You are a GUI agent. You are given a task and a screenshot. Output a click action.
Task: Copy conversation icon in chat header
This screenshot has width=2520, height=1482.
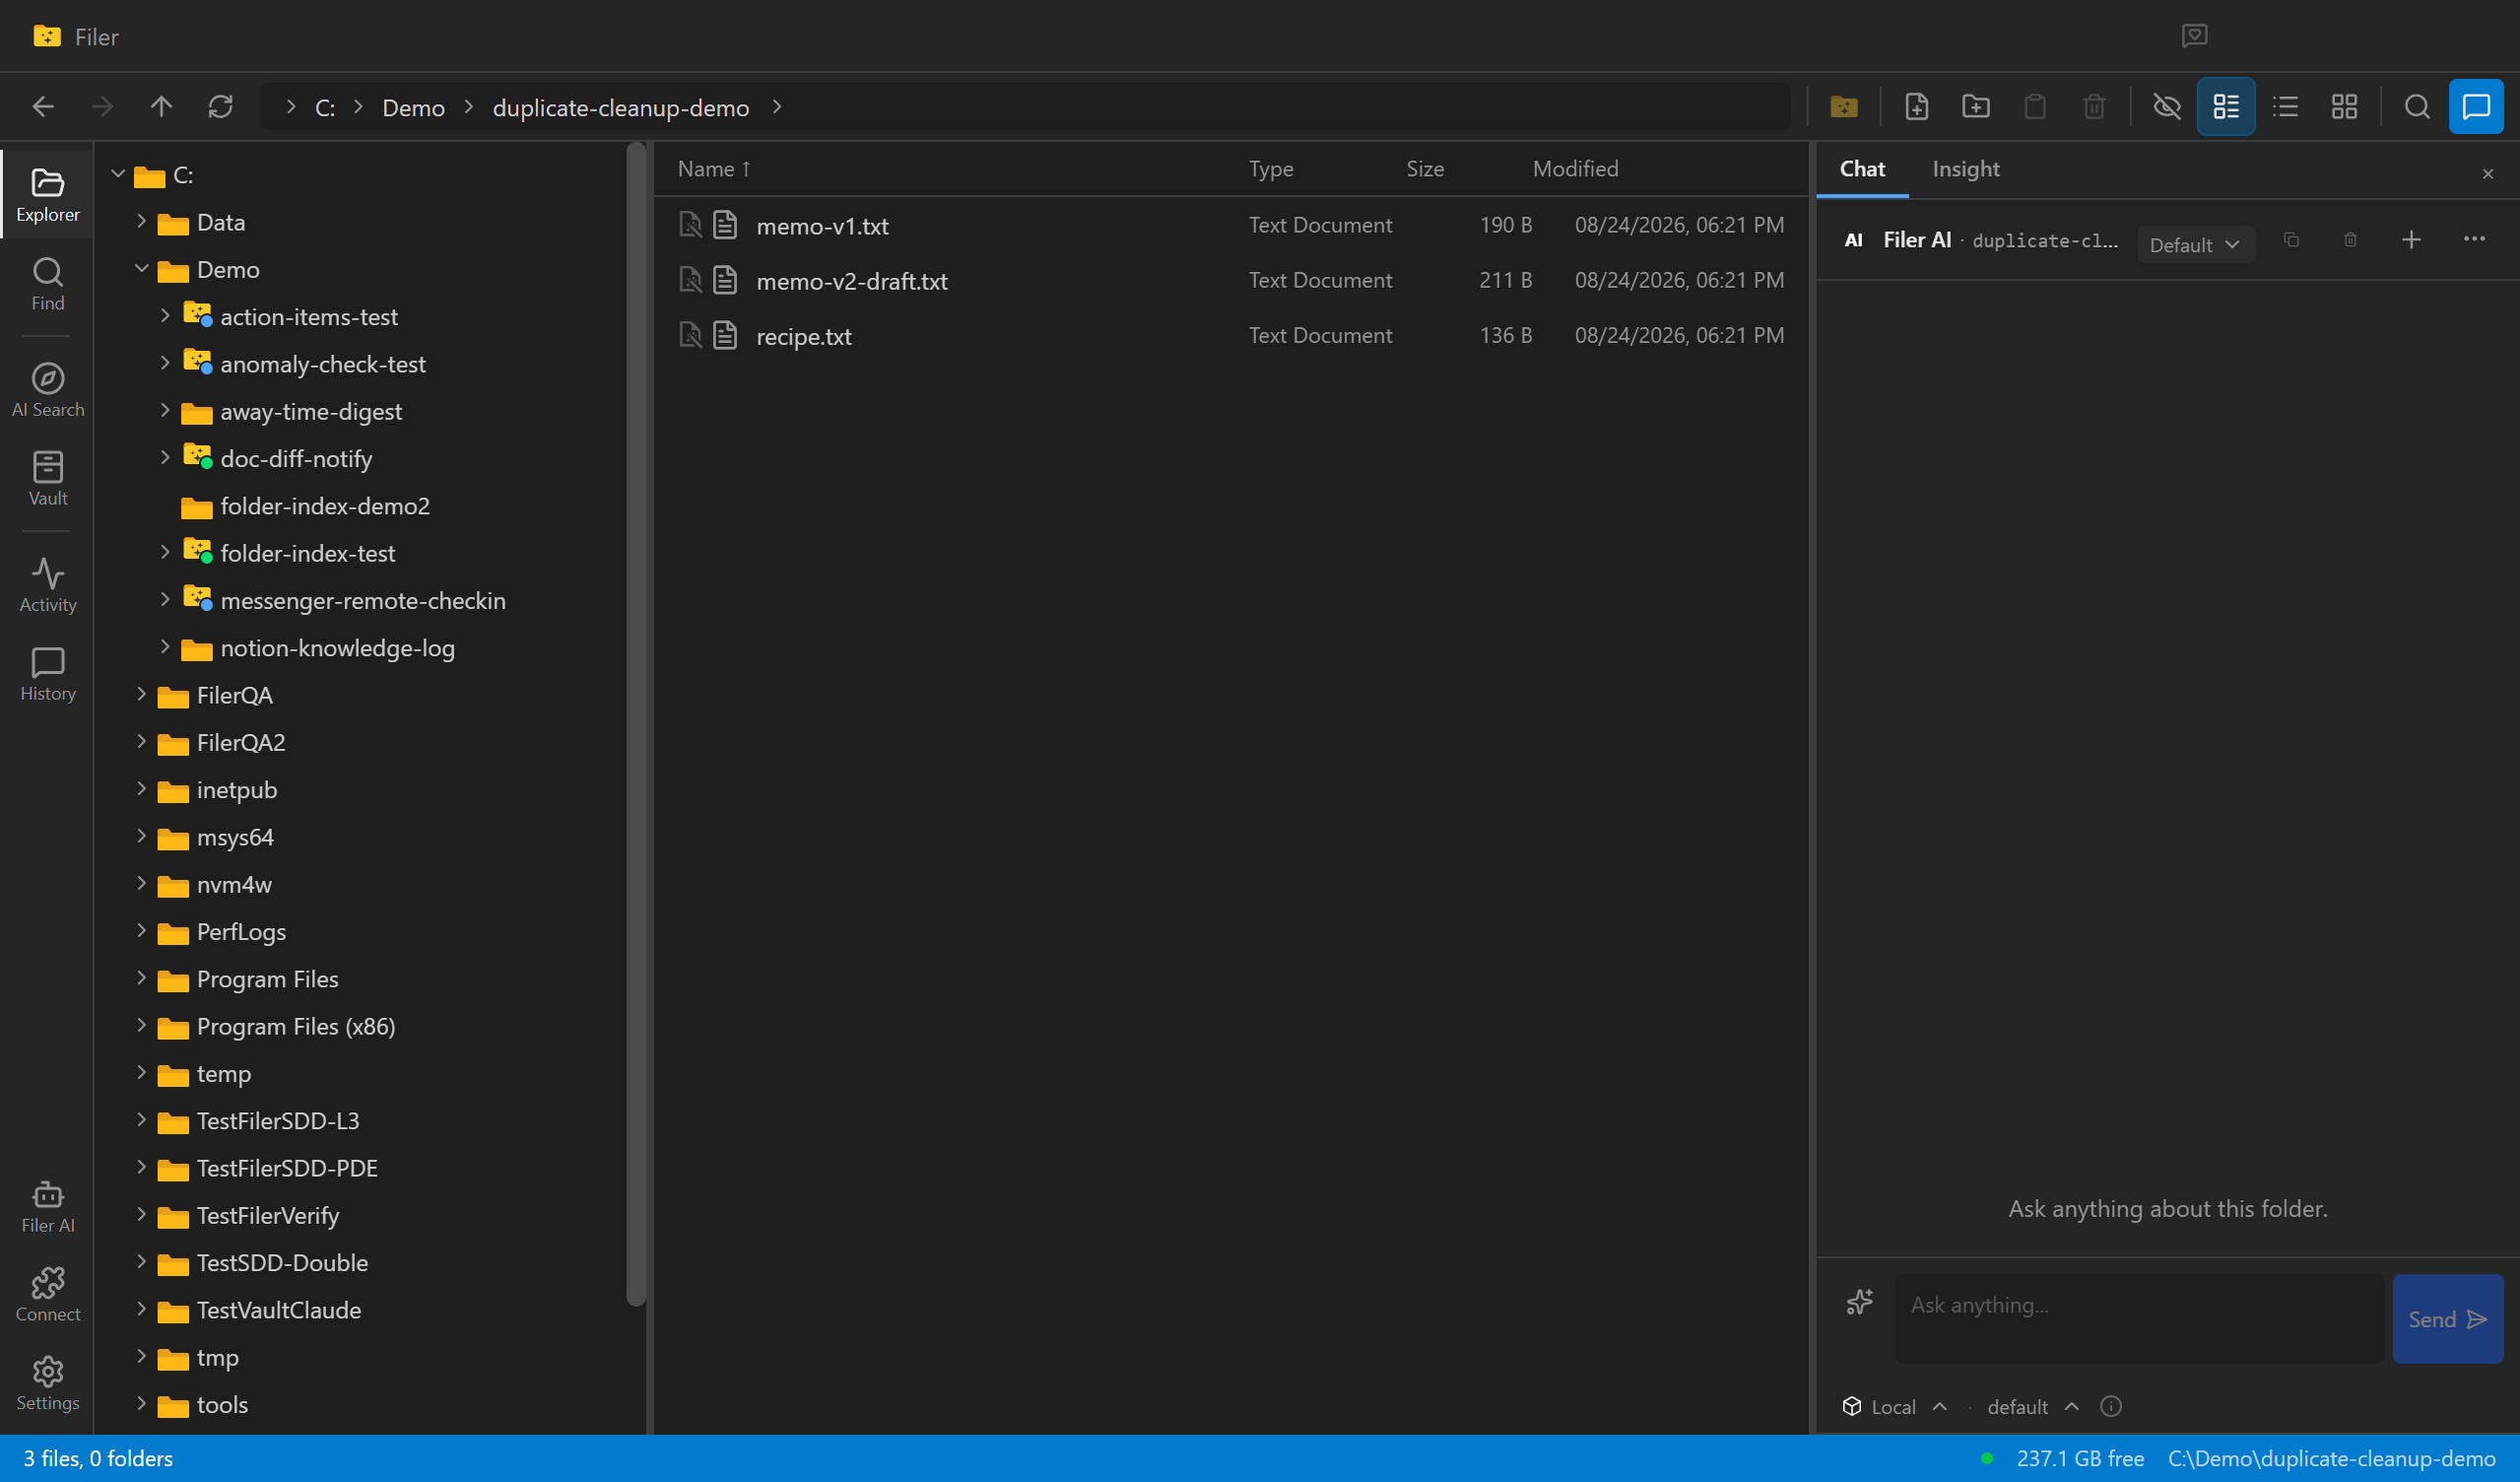[2291, 240]
